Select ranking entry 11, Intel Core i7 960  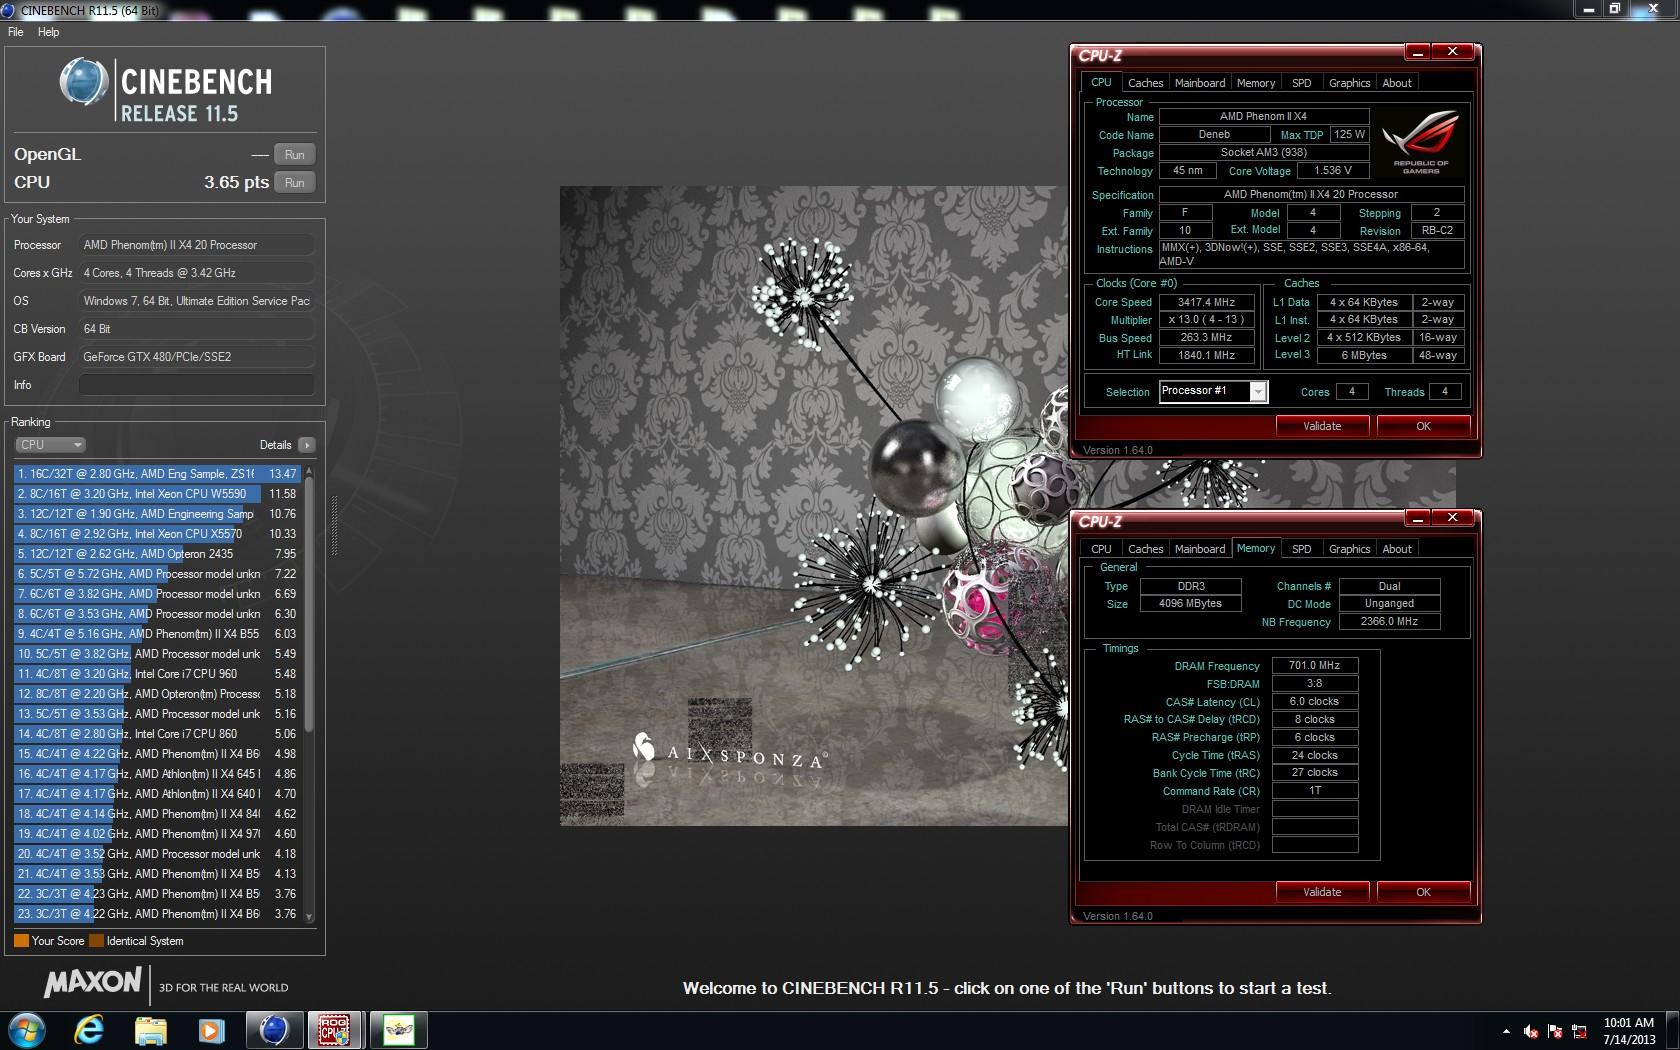(157, 674)
